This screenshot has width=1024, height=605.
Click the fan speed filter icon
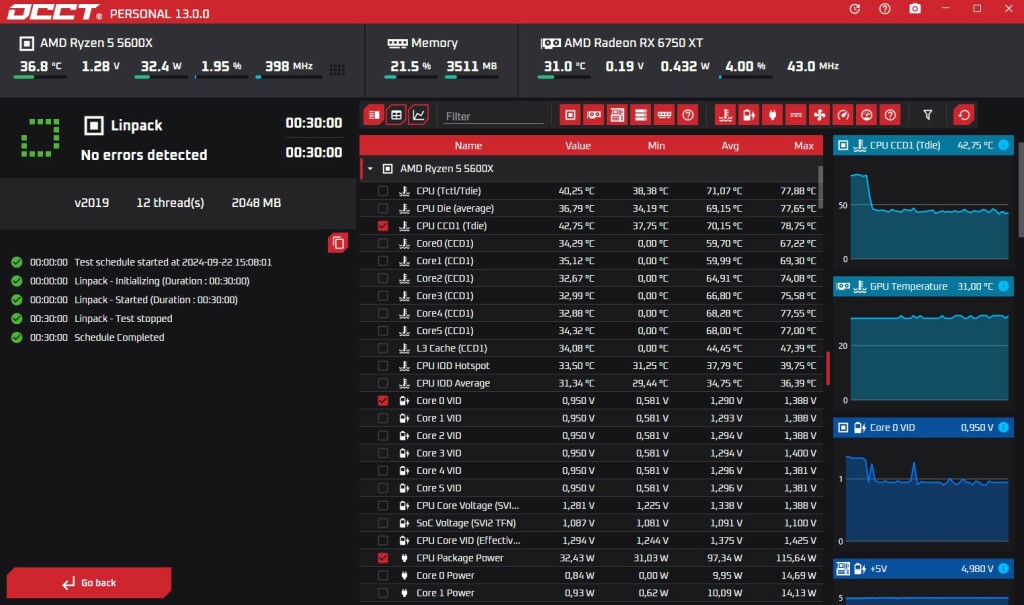click(x=819, y=115)
